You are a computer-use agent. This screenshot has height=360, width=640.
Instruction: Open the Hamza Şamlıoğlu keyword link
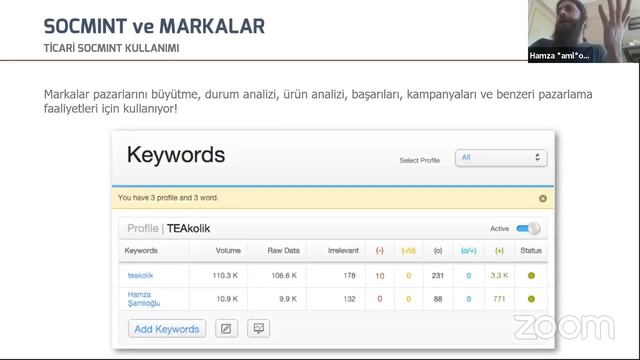pos(144,299)
